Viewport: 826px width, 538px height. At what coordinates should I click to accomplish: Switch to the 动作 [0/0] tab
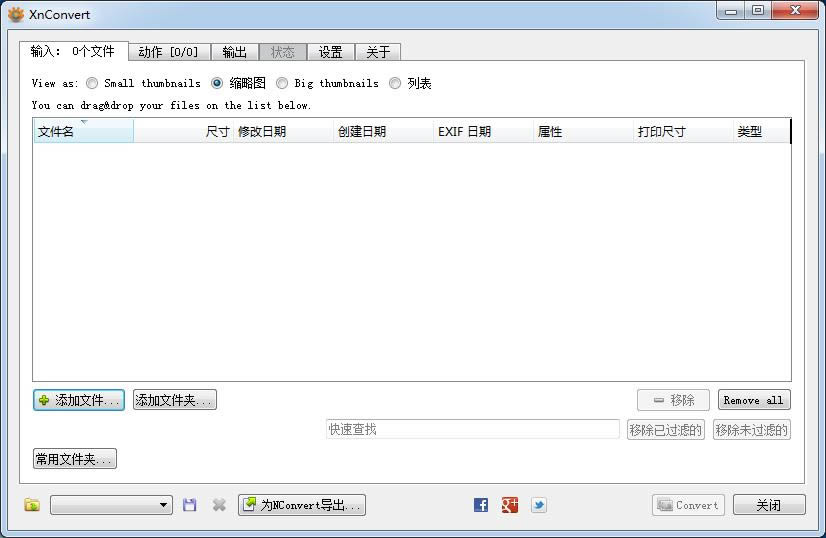(169, 52)
